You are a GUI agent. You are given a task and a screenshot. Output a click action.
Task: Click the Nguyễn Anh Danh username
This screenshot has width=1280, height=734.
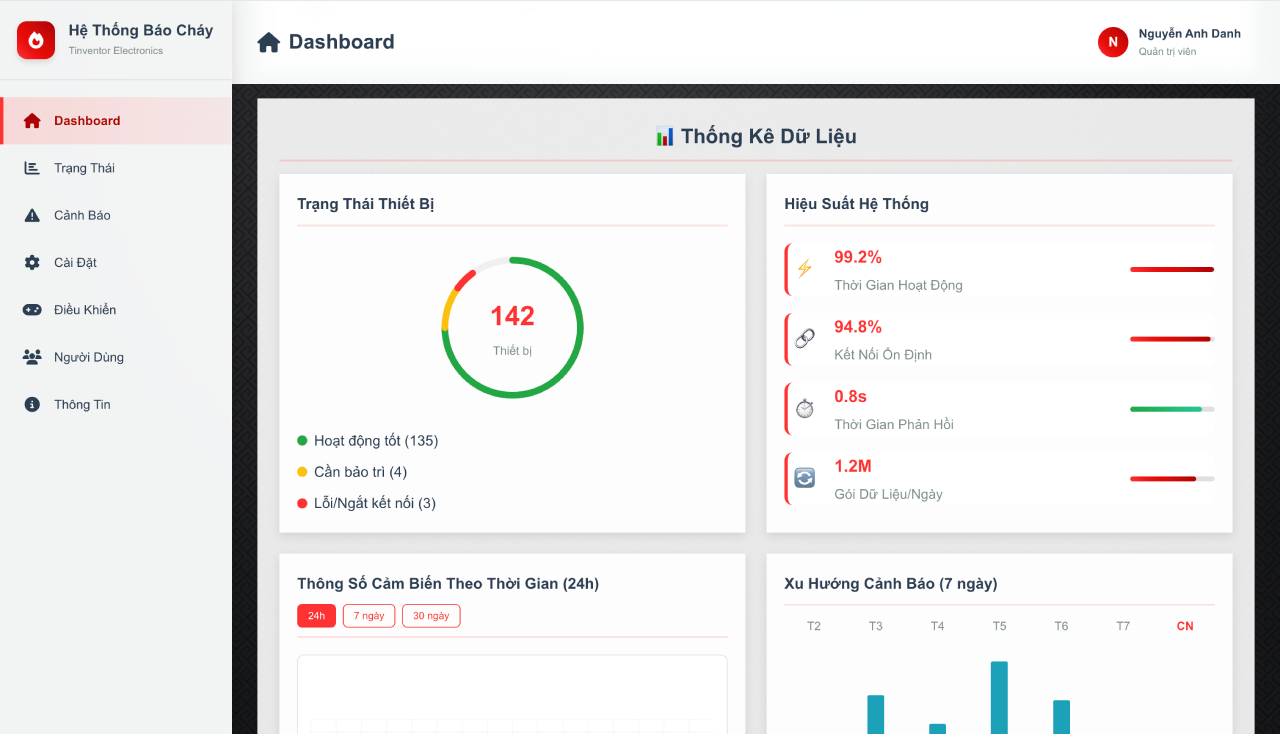[1189, 34]
